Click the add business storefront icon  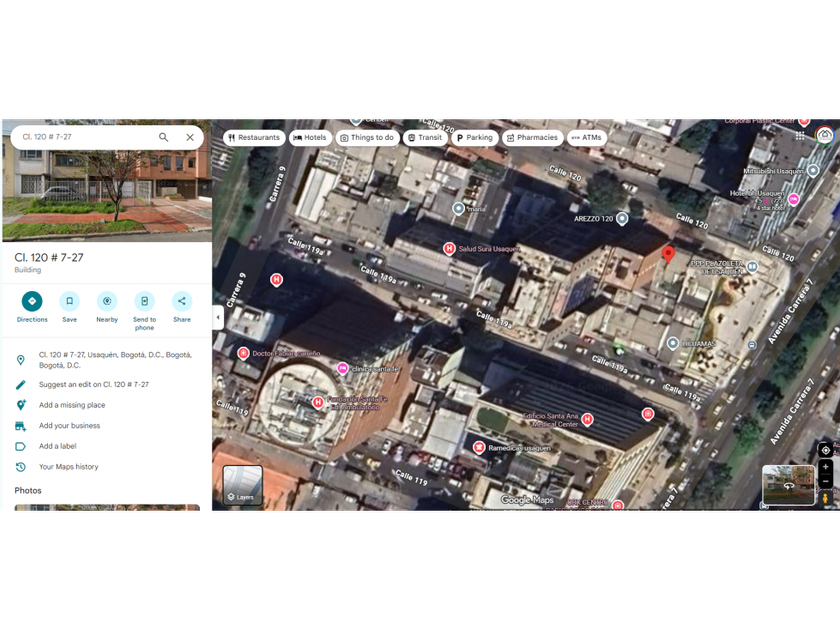[x=20, y=426]
